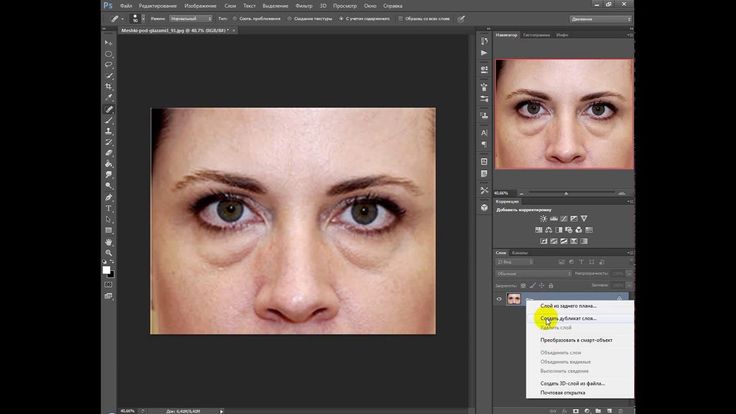This screenshot has width=736, height=414.
Task: Select the Eyedropper tool
Action: tap(108, 98)
